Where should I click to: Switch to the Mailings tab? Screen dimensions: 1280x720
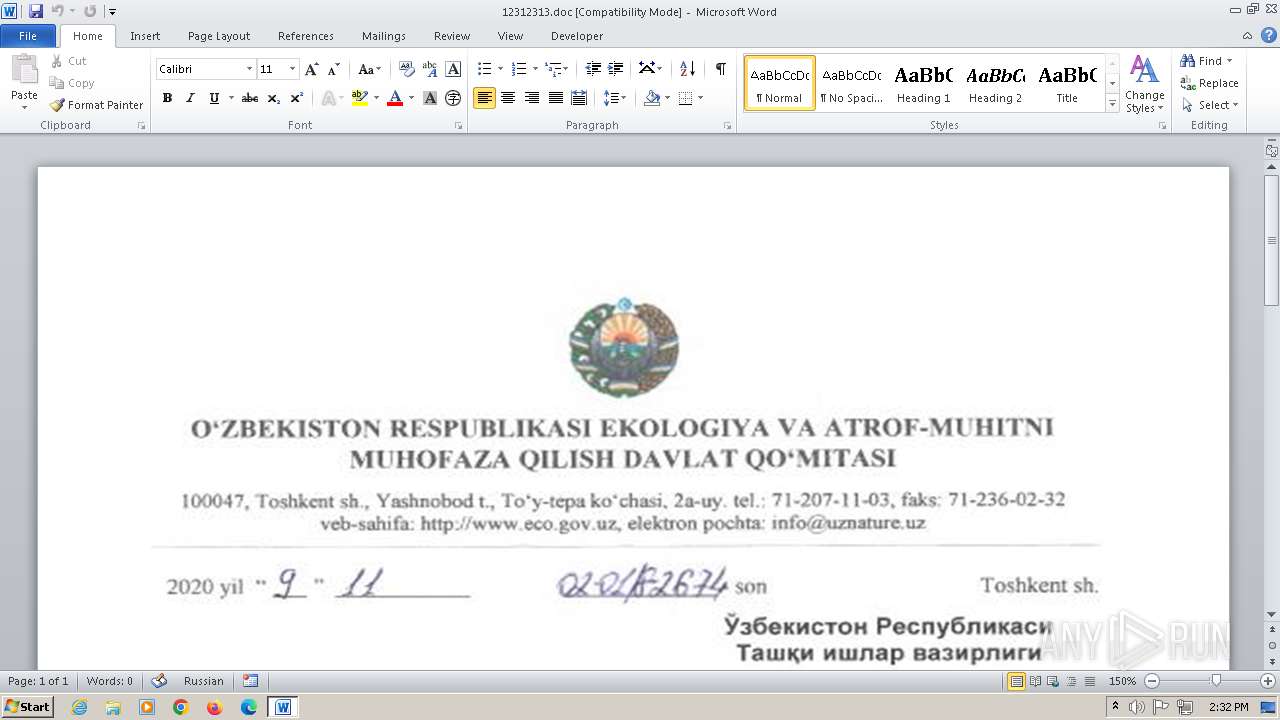pyautogui.click(x=384, y=36)
